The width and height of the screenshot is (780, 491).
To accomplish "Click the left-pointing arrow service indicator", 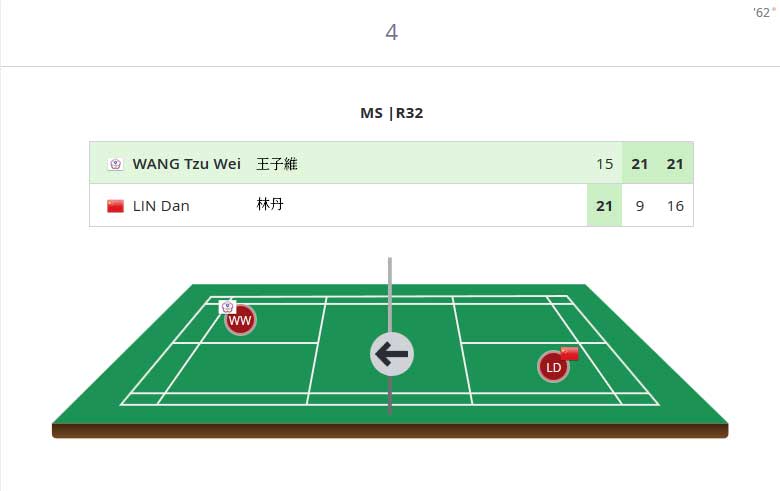I will (391, 354).
